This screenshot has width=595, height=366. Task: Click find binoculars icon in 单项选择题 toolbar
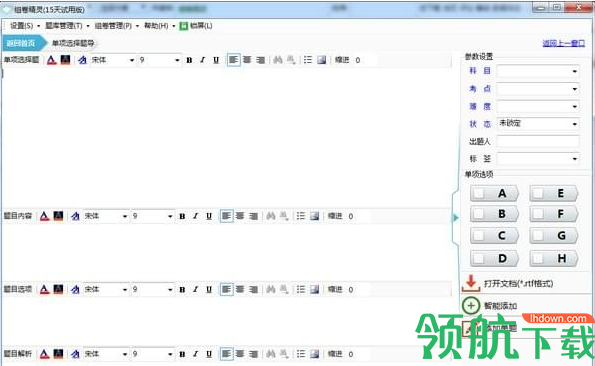coord(278,60)
